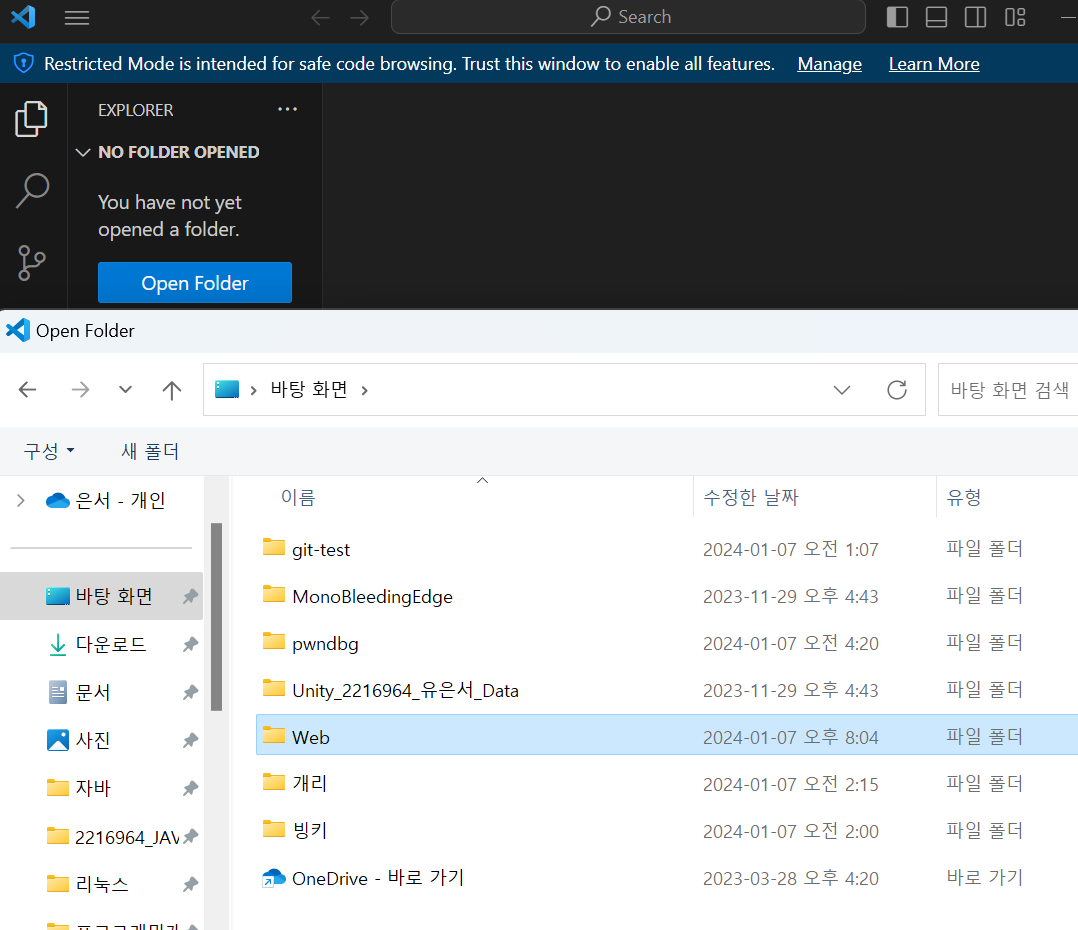Open Views and More Actions in Explorer panel

pos(288,109)
